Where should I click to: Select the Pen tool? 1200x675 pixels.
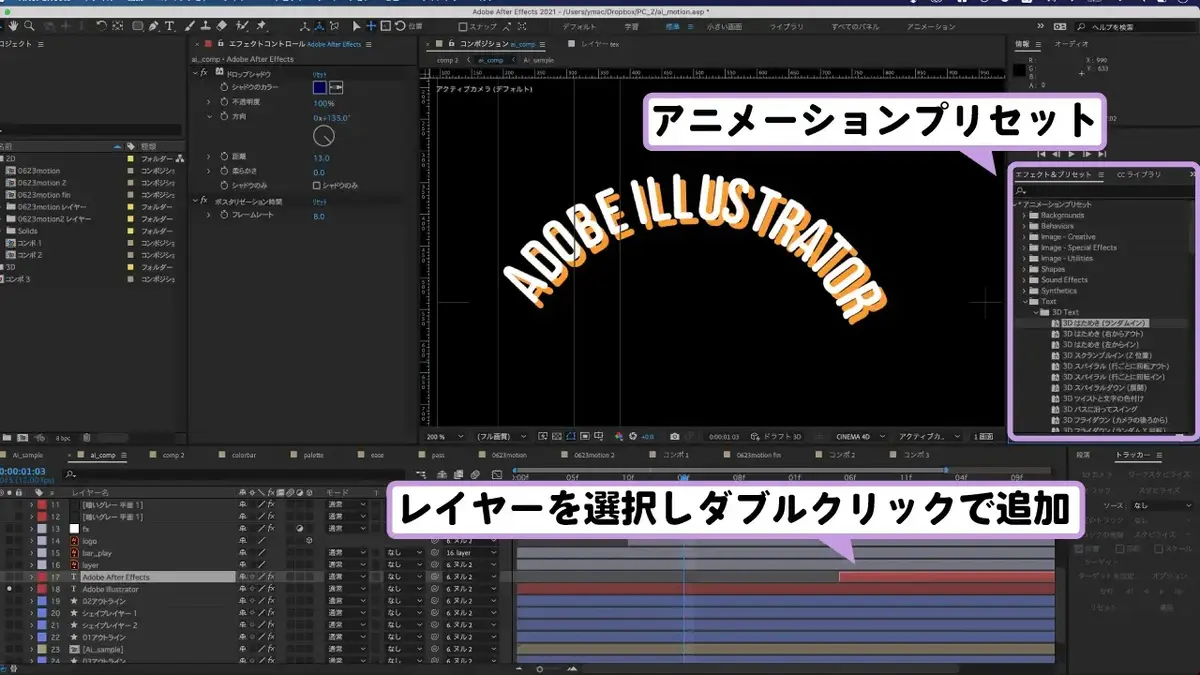point(154,26)
